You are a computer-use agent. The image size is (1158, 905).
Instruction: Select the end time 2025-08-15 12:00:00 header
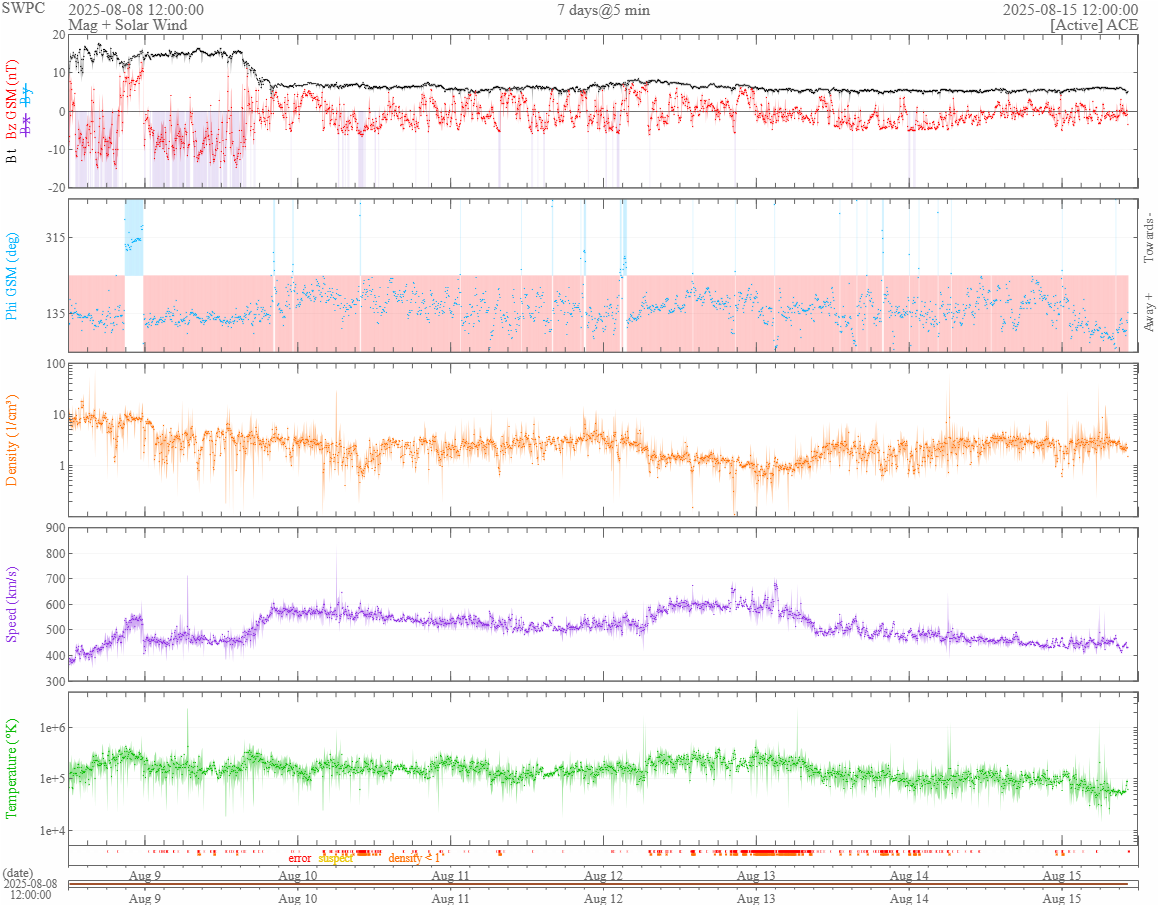(x=1070, y=10)
